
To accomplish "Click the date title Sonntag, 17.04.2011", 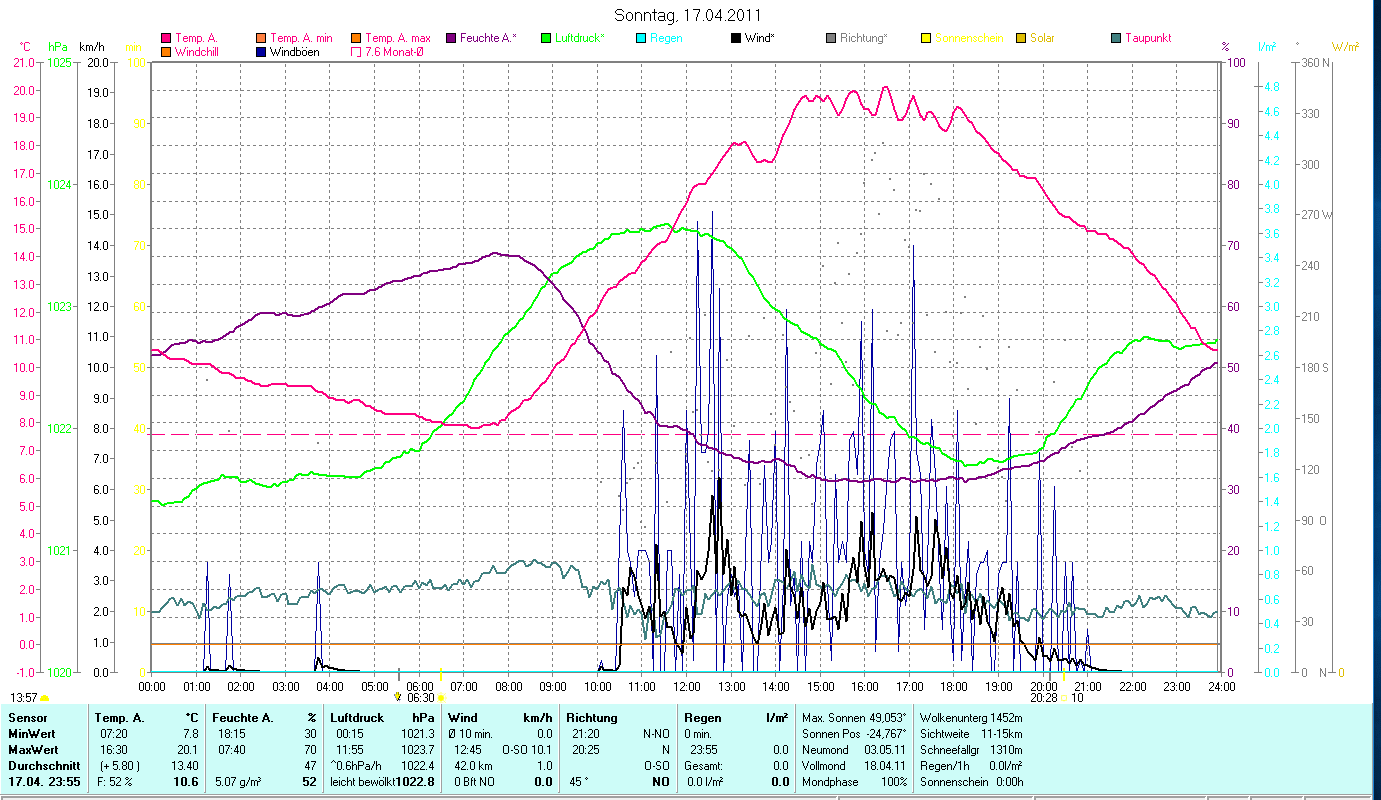I will 690,15.
